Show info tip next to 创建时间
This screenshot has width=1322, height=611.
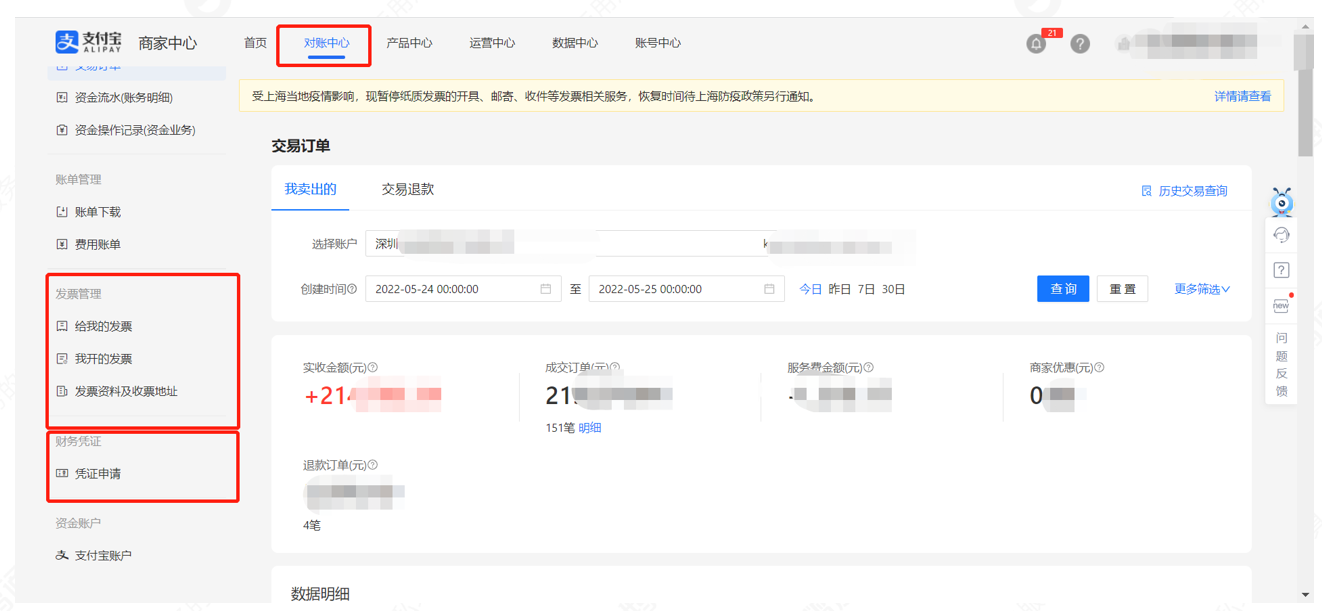coord(352,289)
